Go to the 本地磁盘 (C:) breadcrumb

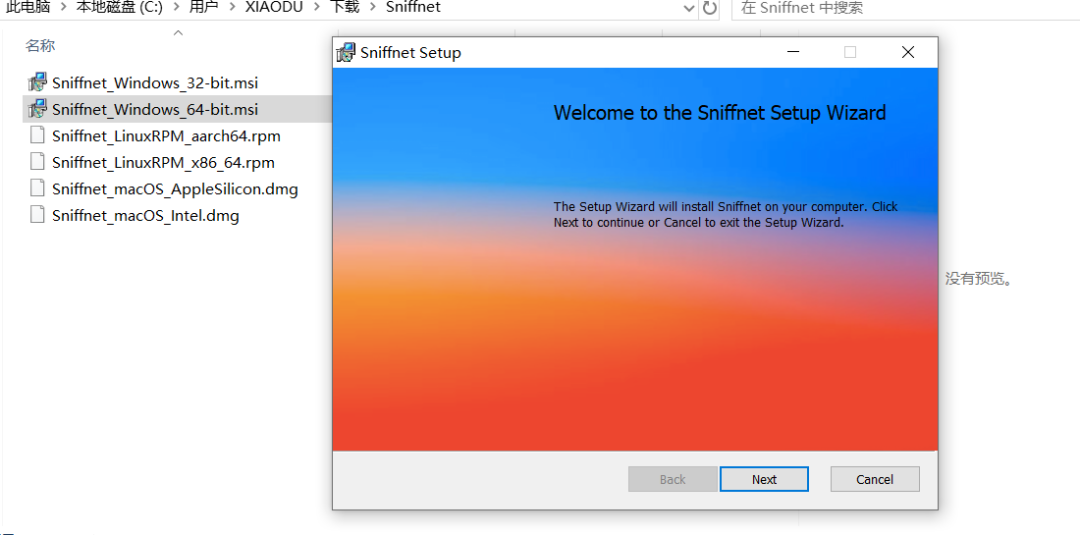(x=119, y=8)
